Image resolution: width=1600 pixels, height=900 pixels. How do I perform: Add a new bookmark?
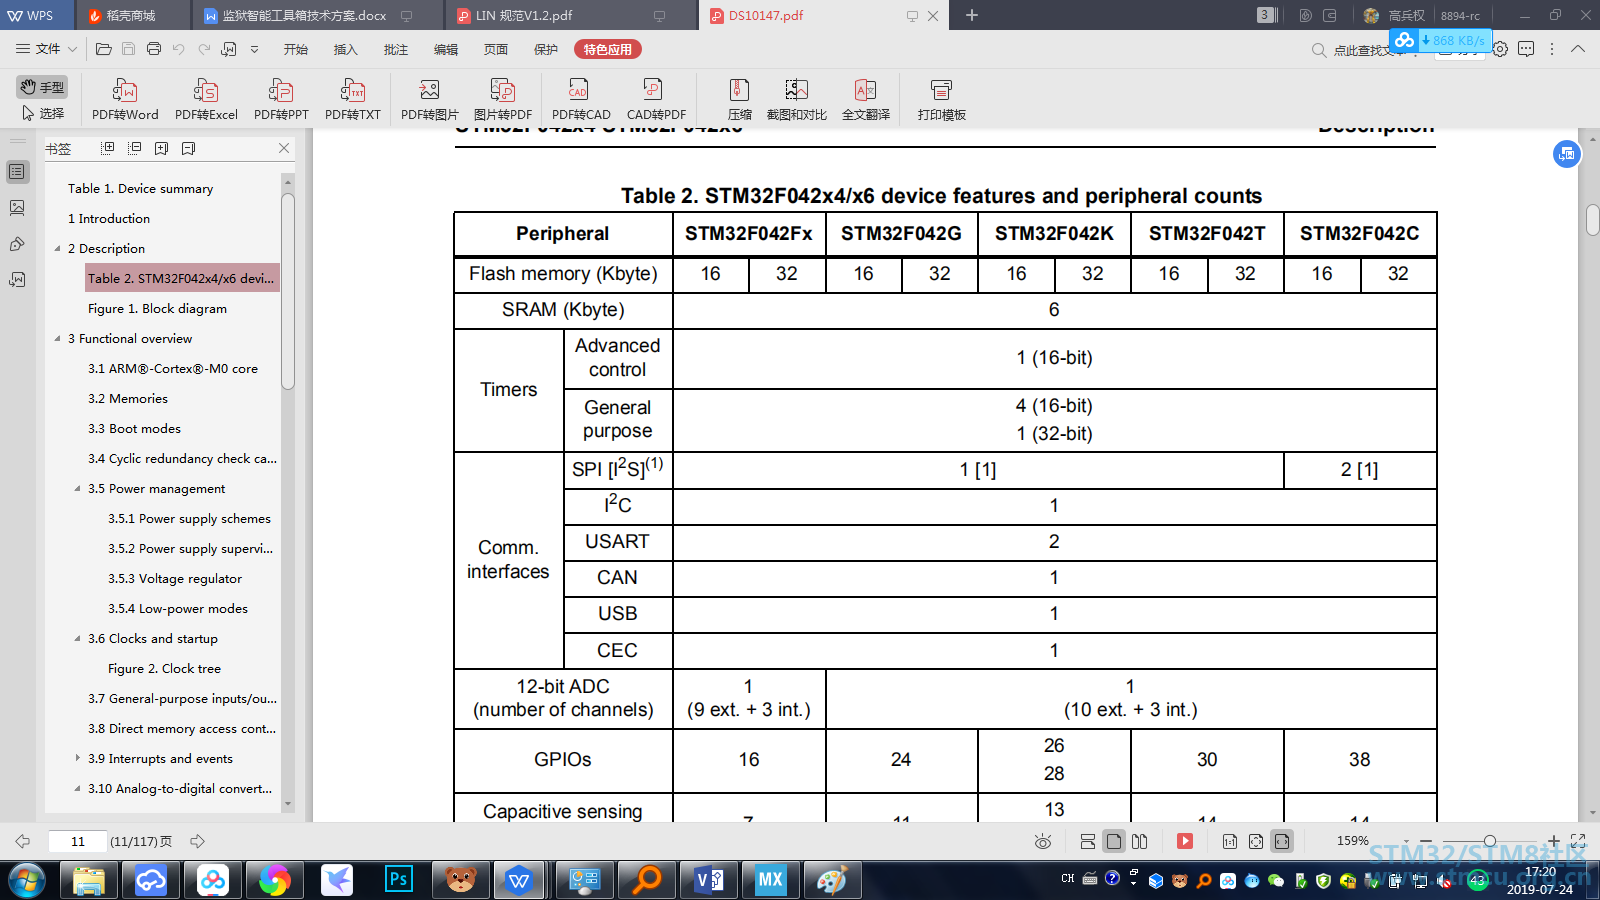pyautogui.click(x=162, y=148)
